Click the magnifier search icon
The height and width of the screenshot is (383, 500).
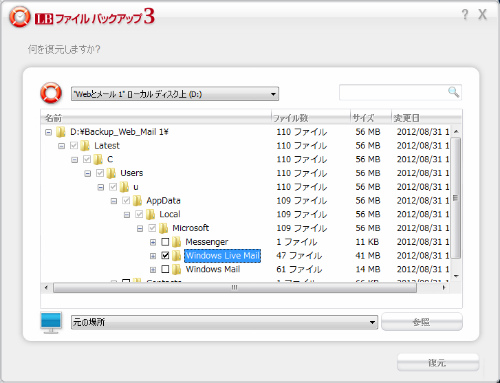[453, 92]
